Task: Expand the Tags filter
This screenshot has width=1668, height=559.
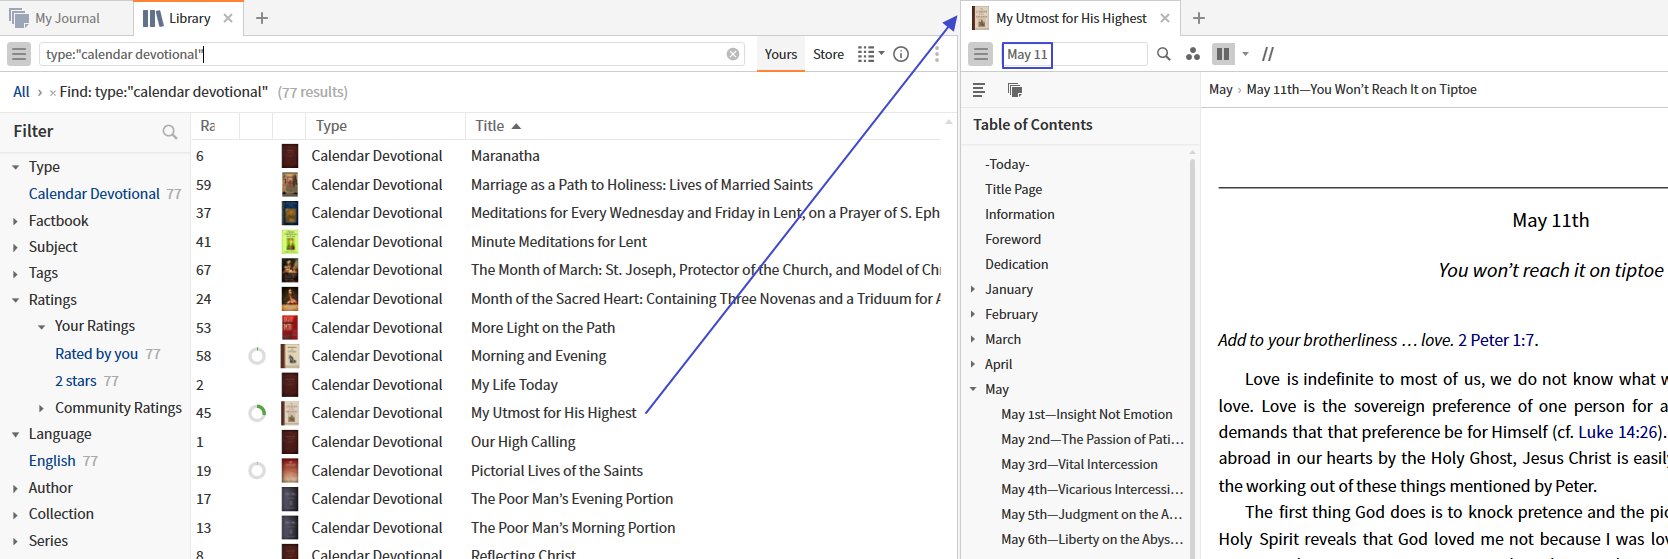Action: pos(15,273)
